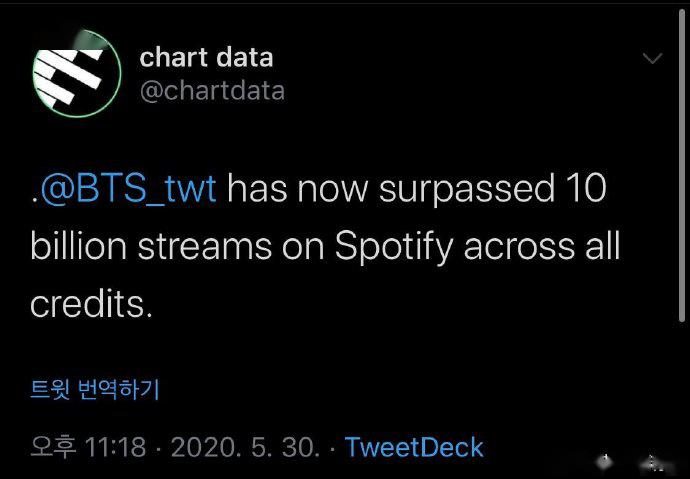
Task: Open the @chartdata handle
Action: click(x=212, y=91)
